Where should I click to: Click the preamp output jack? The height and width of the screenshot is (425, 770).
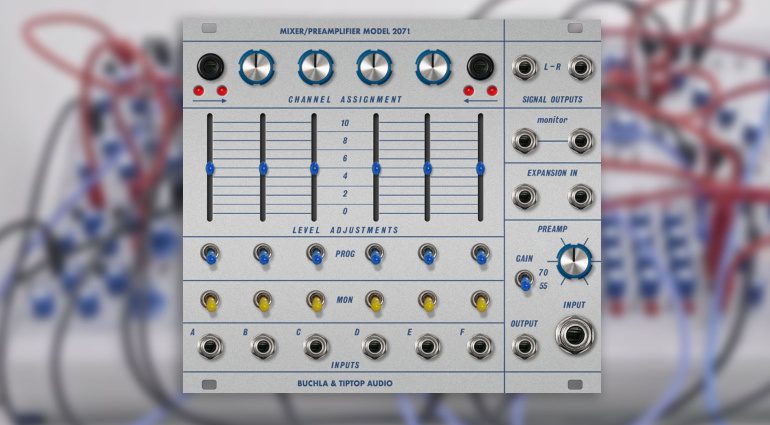tap(524, 346)
